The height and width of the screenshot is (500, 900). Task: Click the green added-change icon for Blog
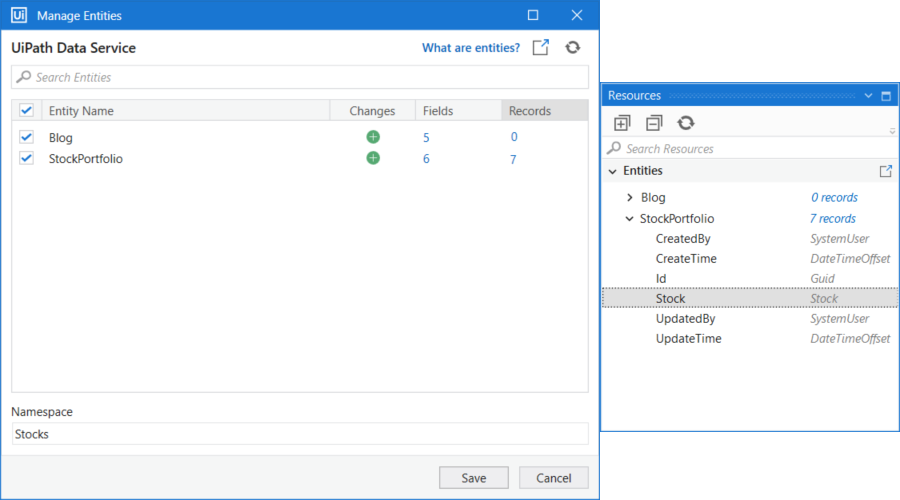[x=373, y=137]
